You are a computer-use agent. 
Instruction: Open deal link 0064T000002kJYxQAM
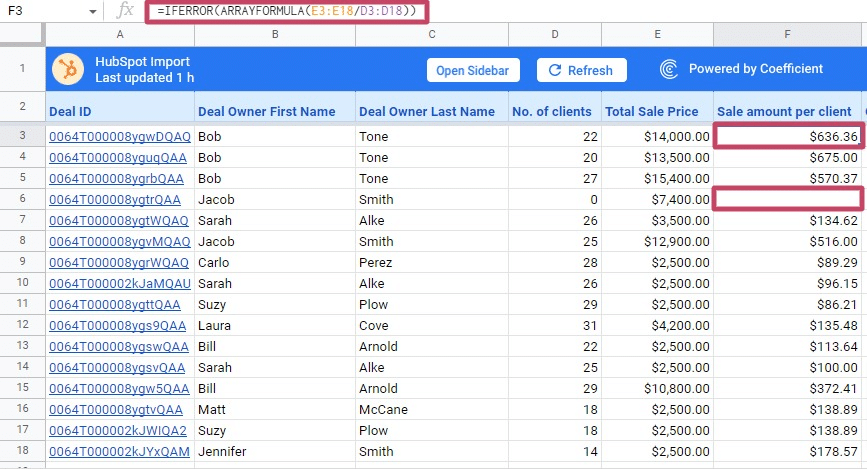(x=119, y=451)
